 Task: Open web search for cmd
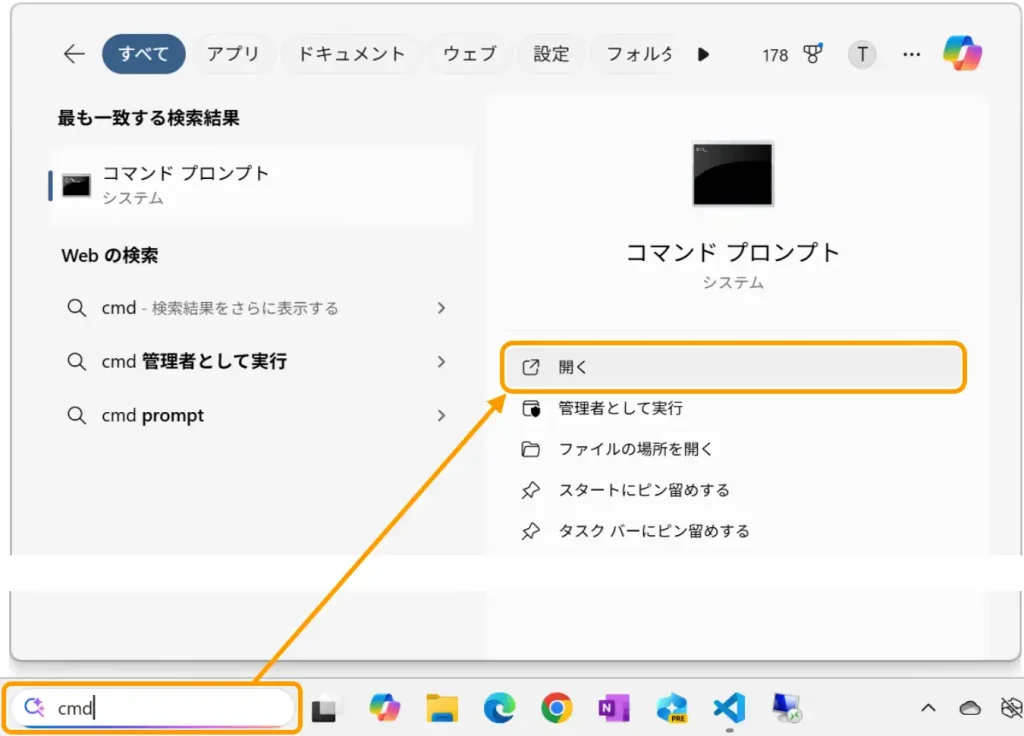[219, 308]
